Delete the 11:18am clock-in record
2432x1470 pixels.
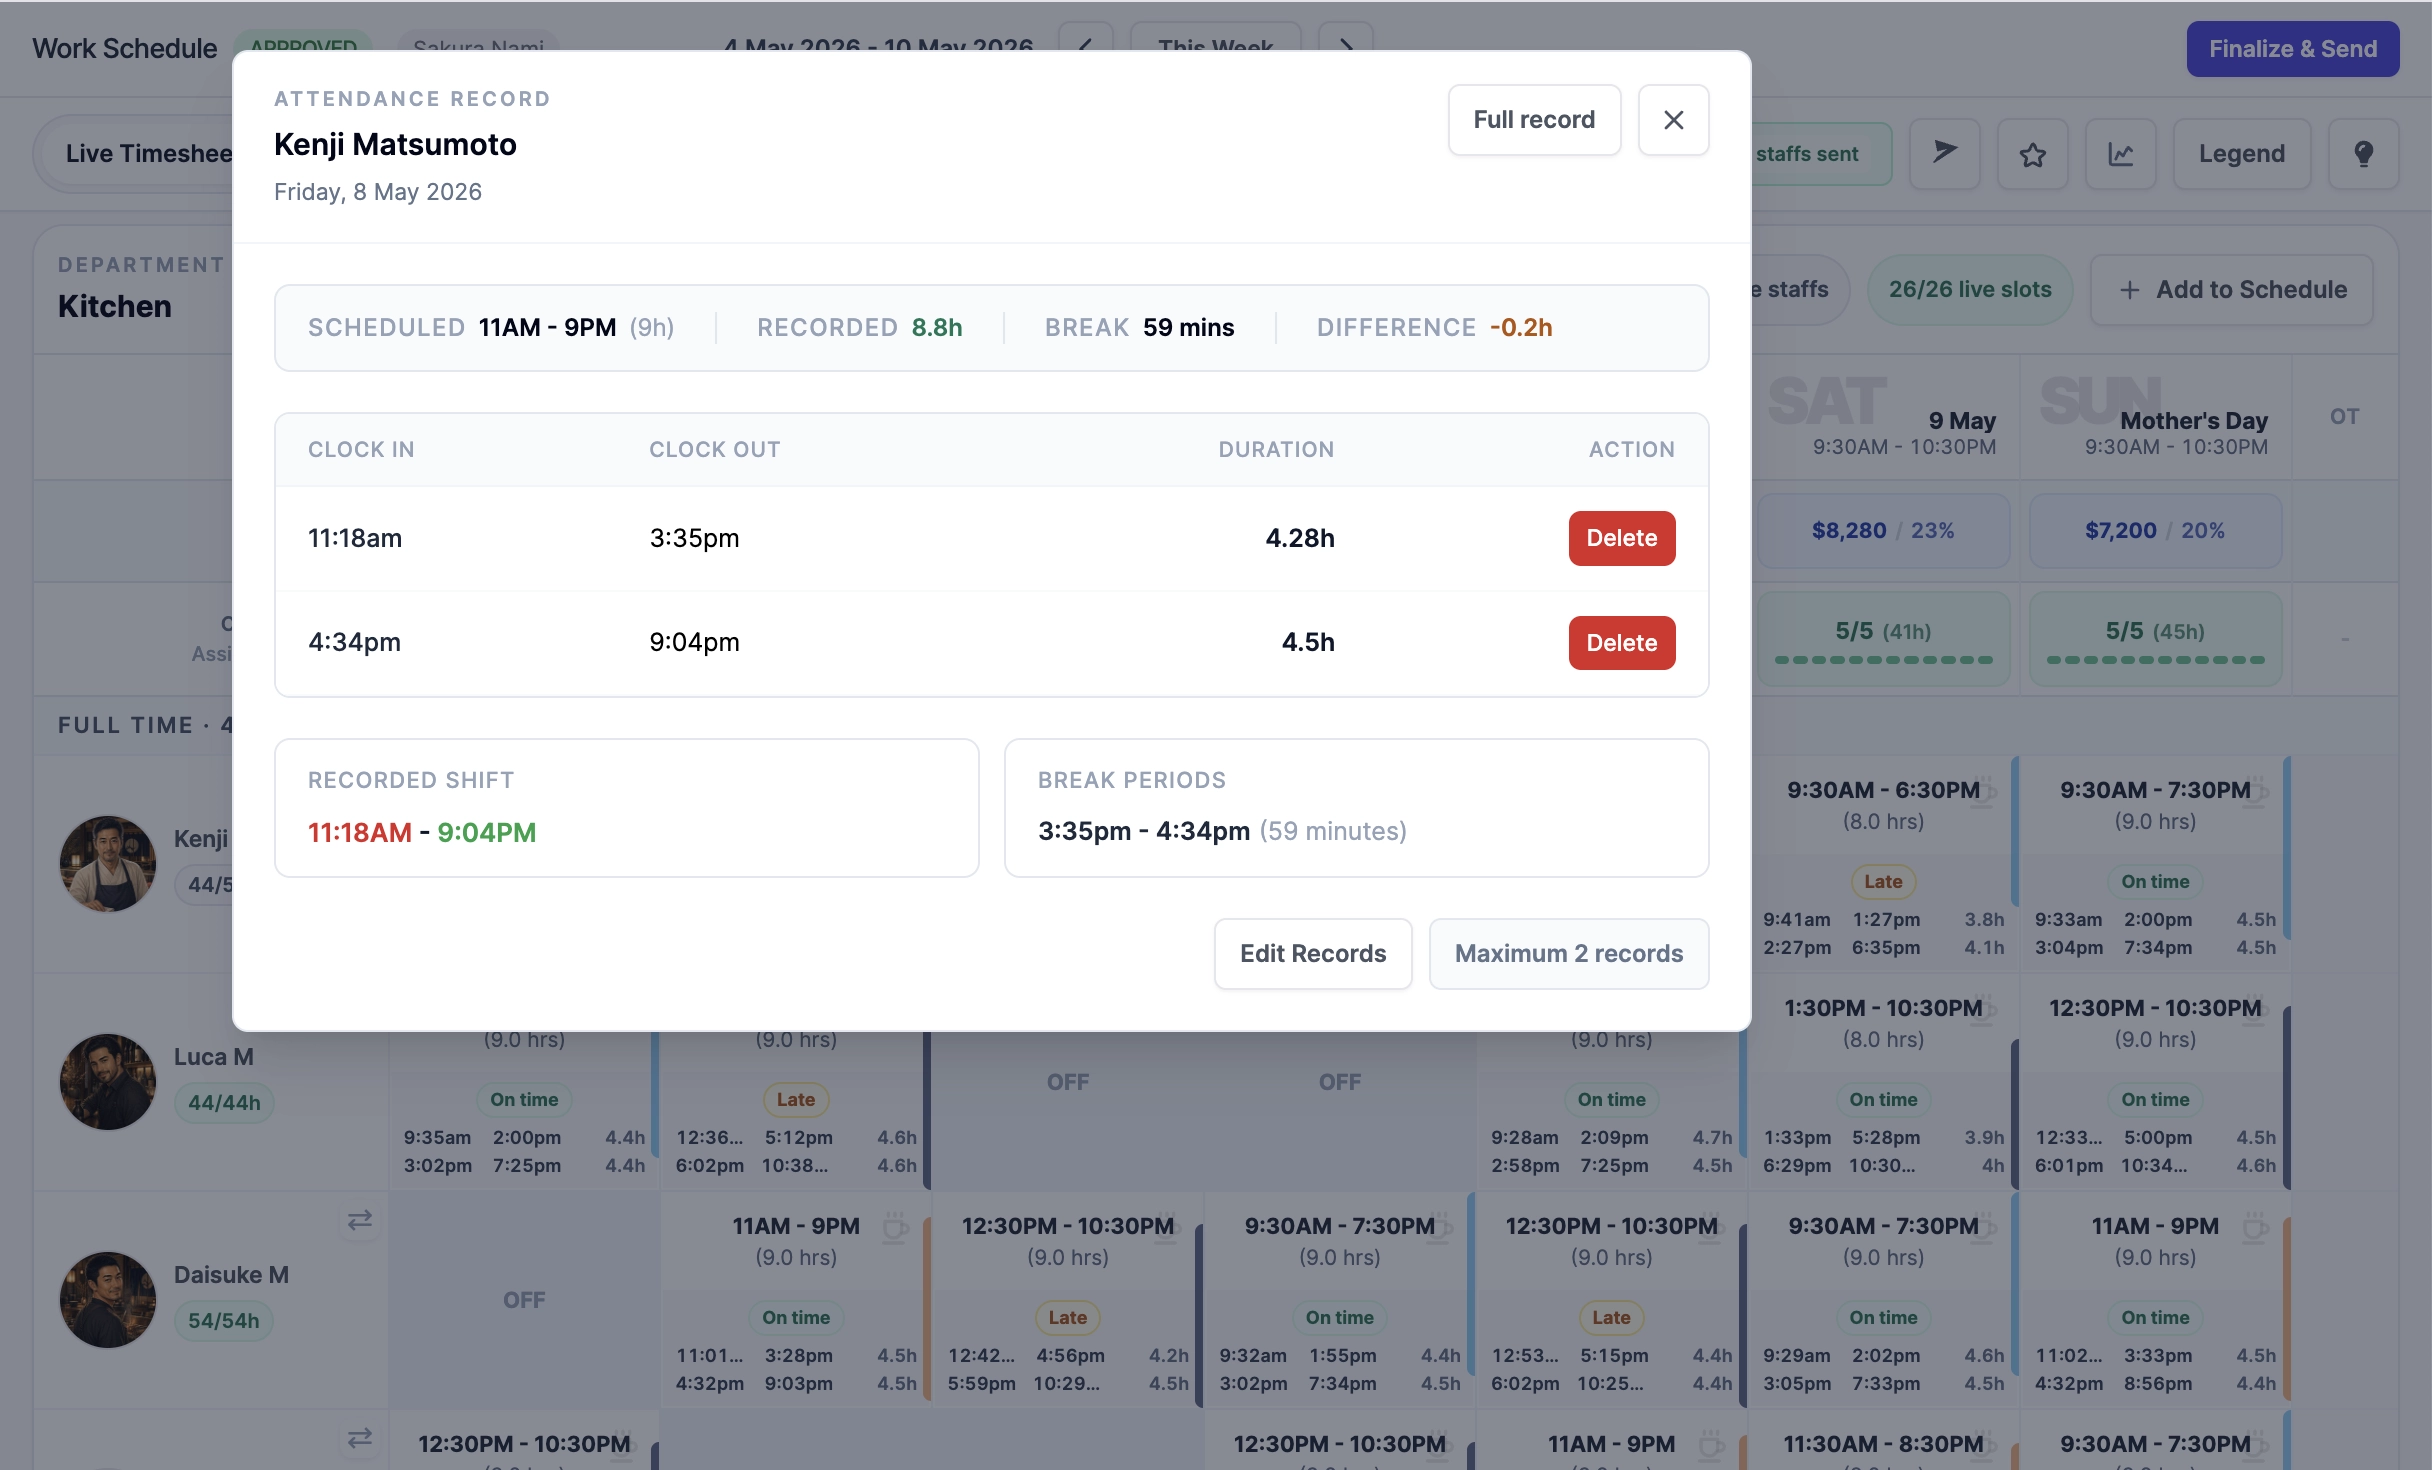coord(1621,538)
